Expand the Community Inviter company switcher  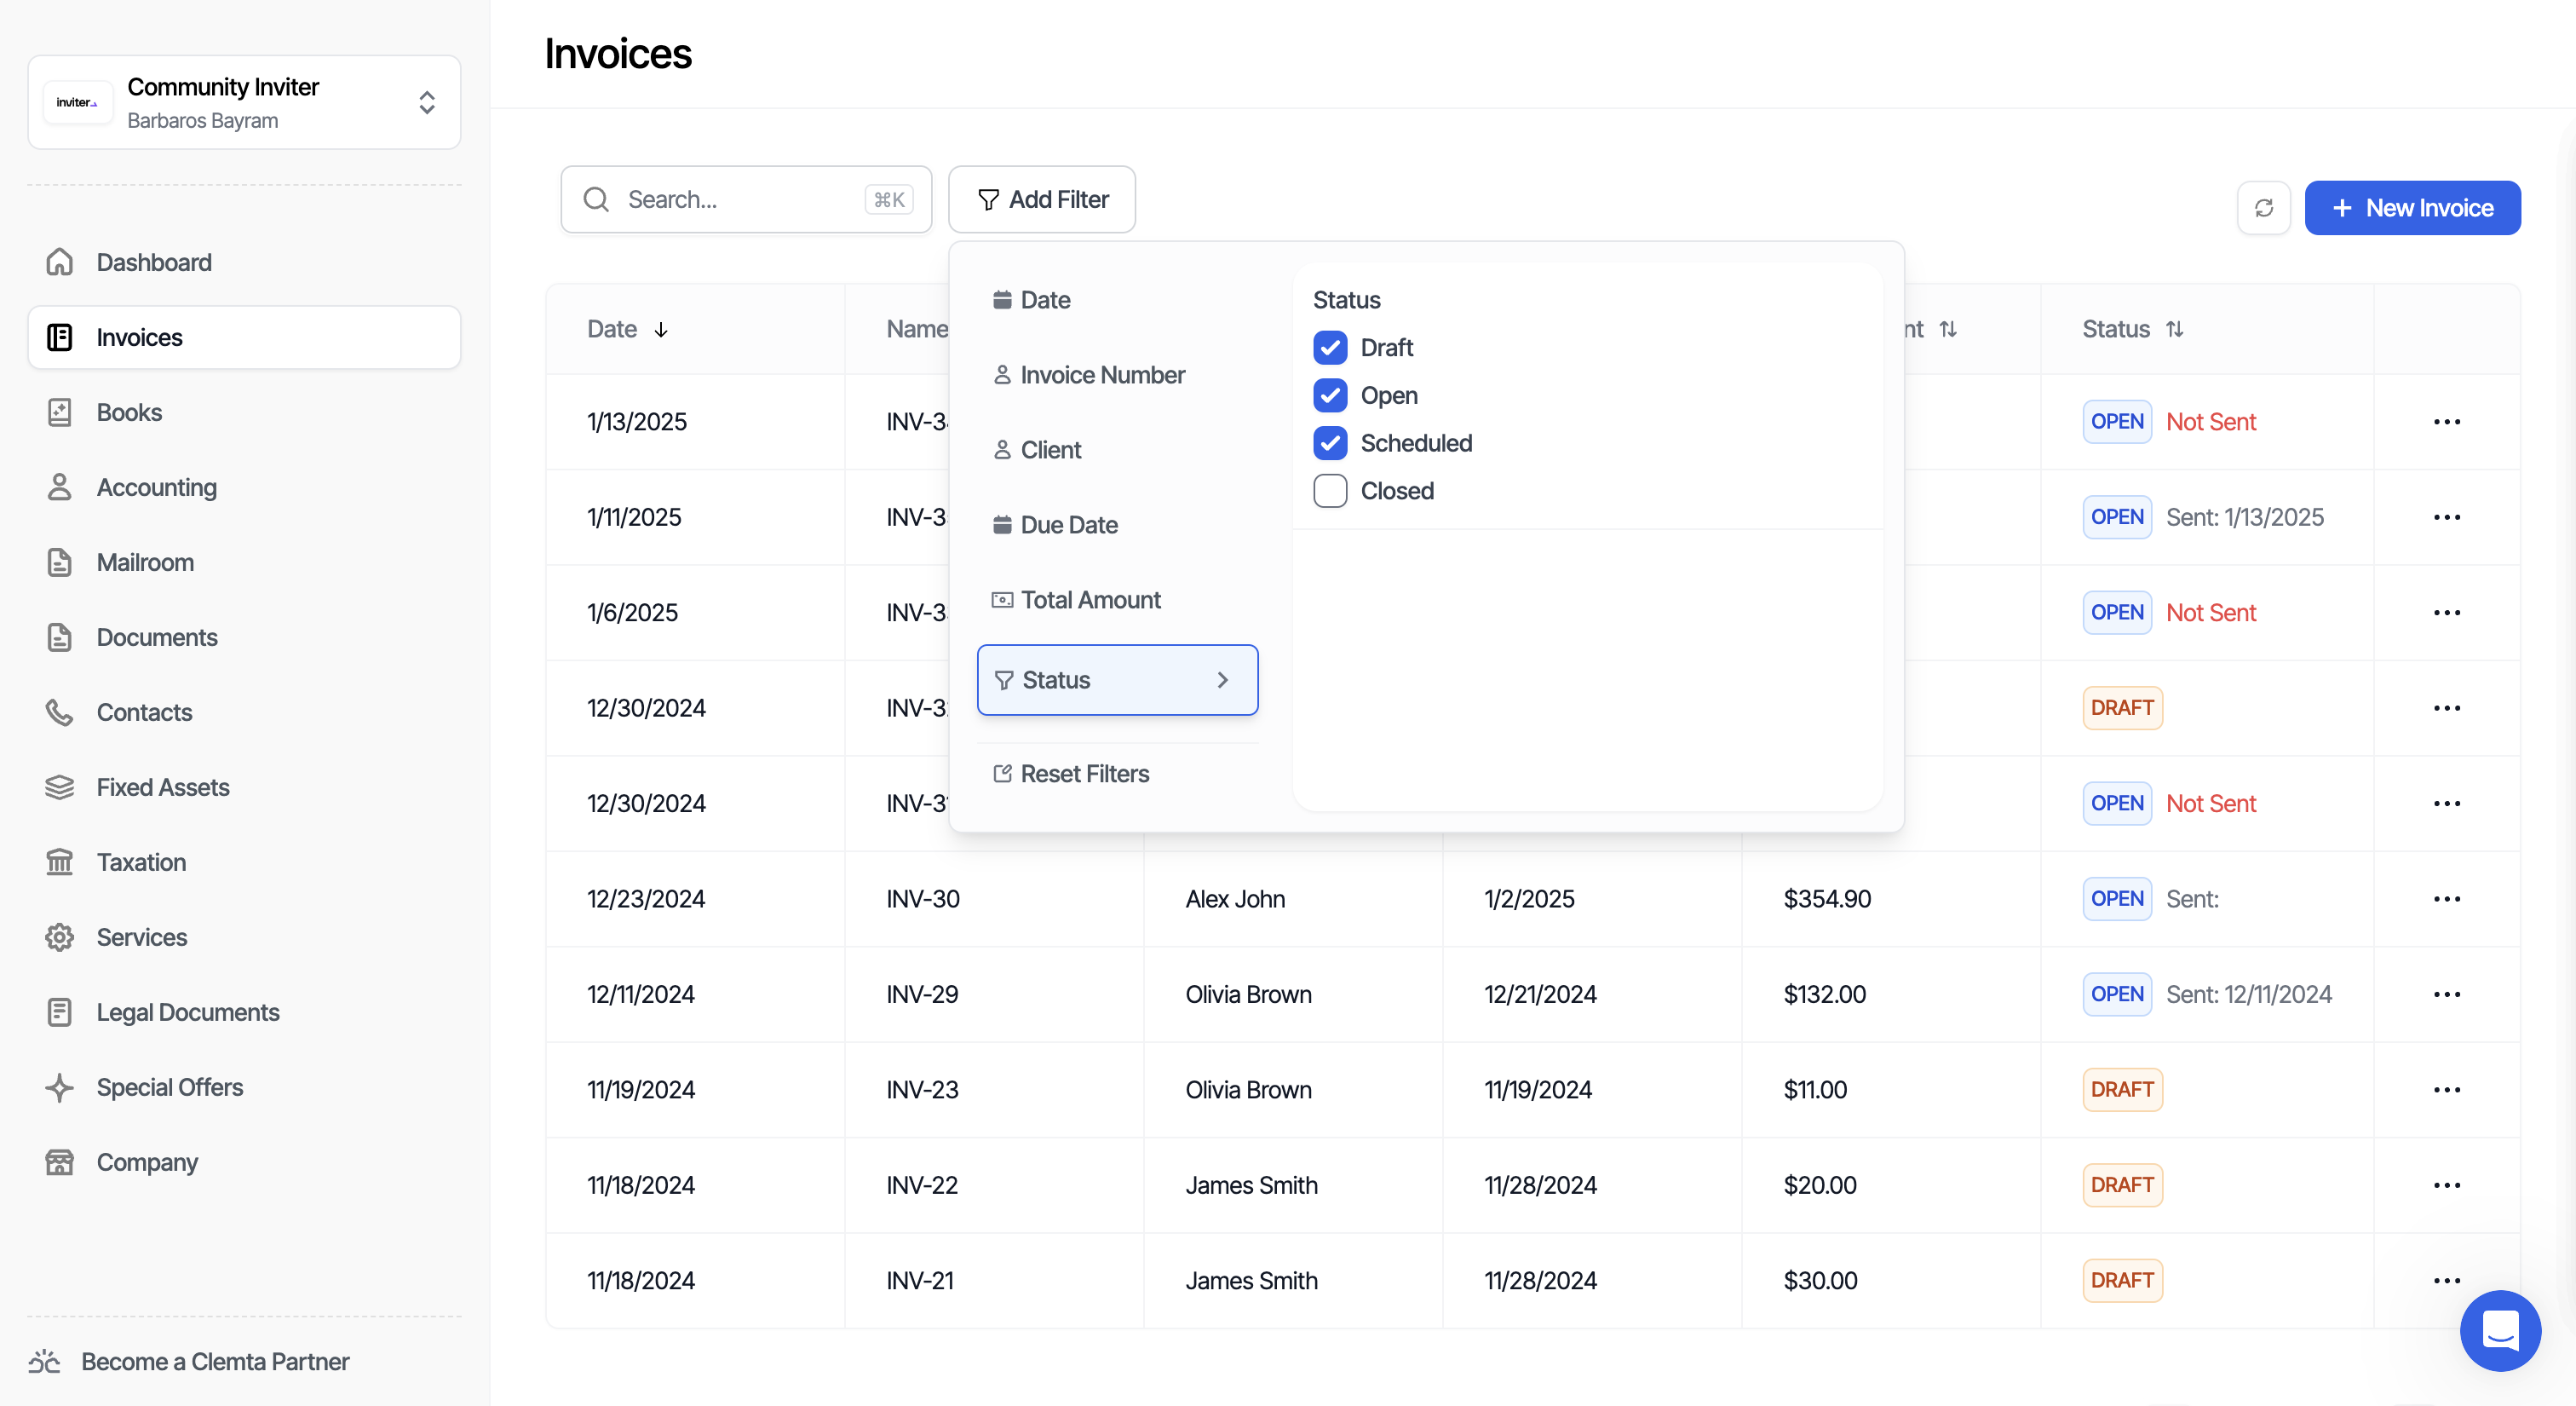pyautogui.click(x=427, y=102)
